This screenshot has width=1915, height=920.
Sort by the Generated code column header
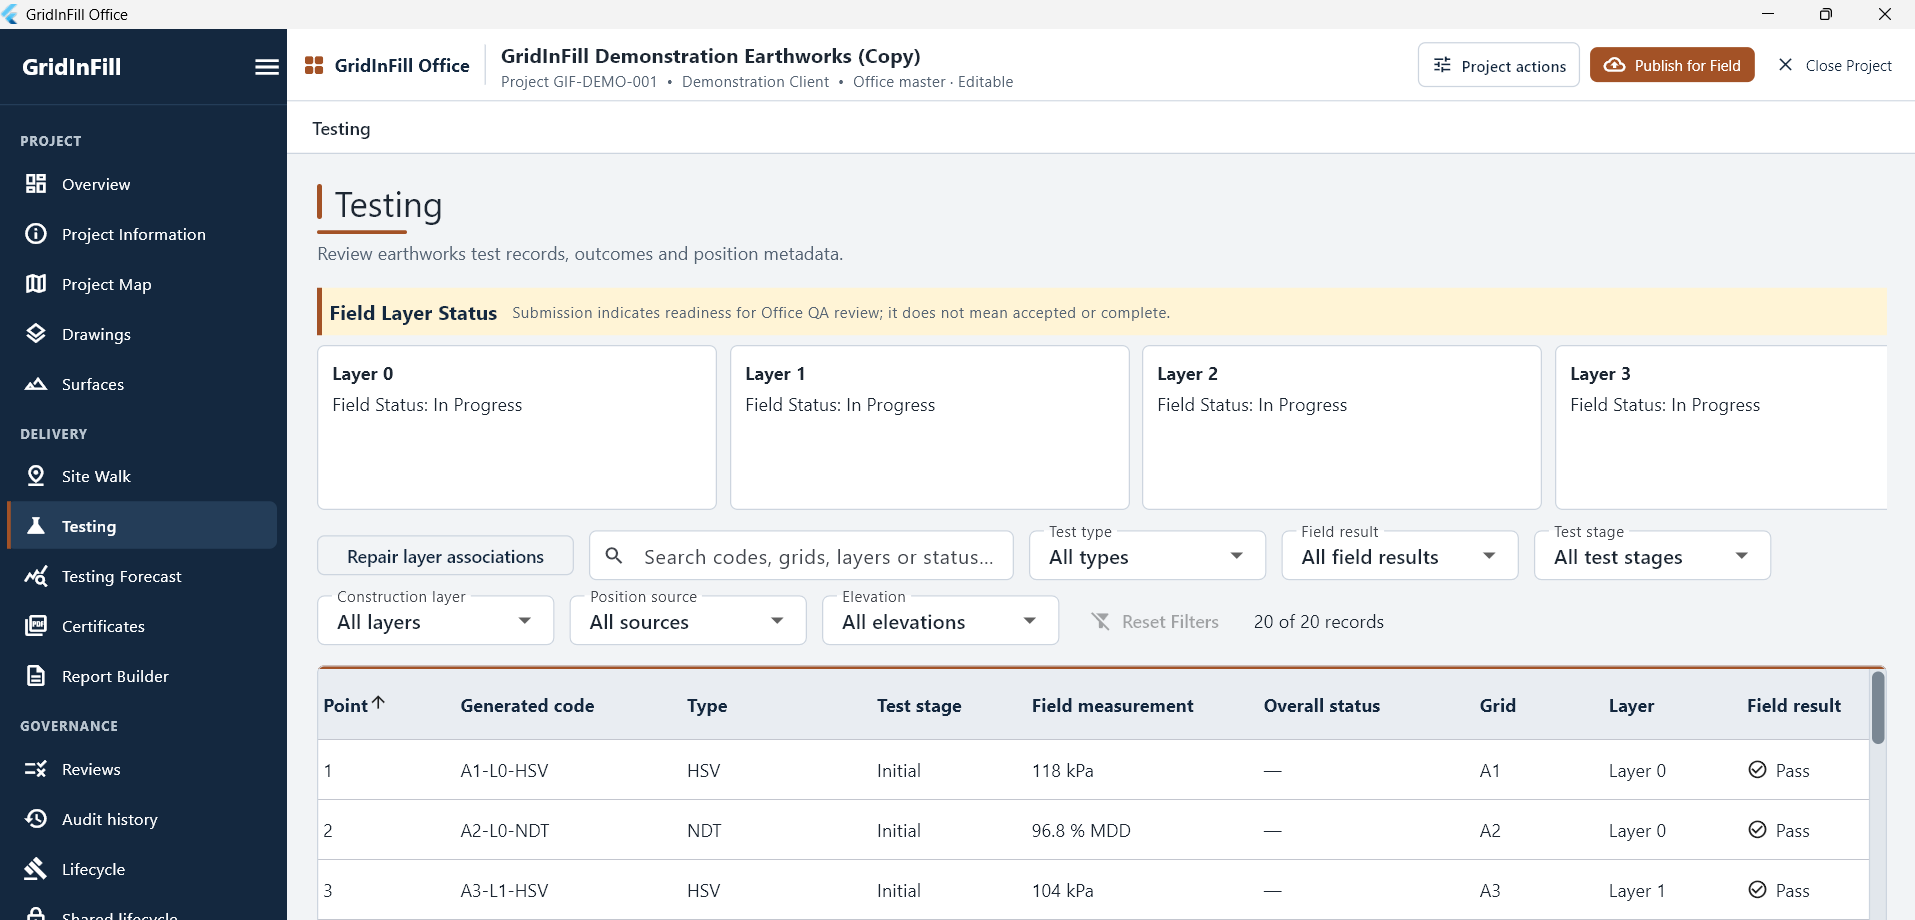527,705
